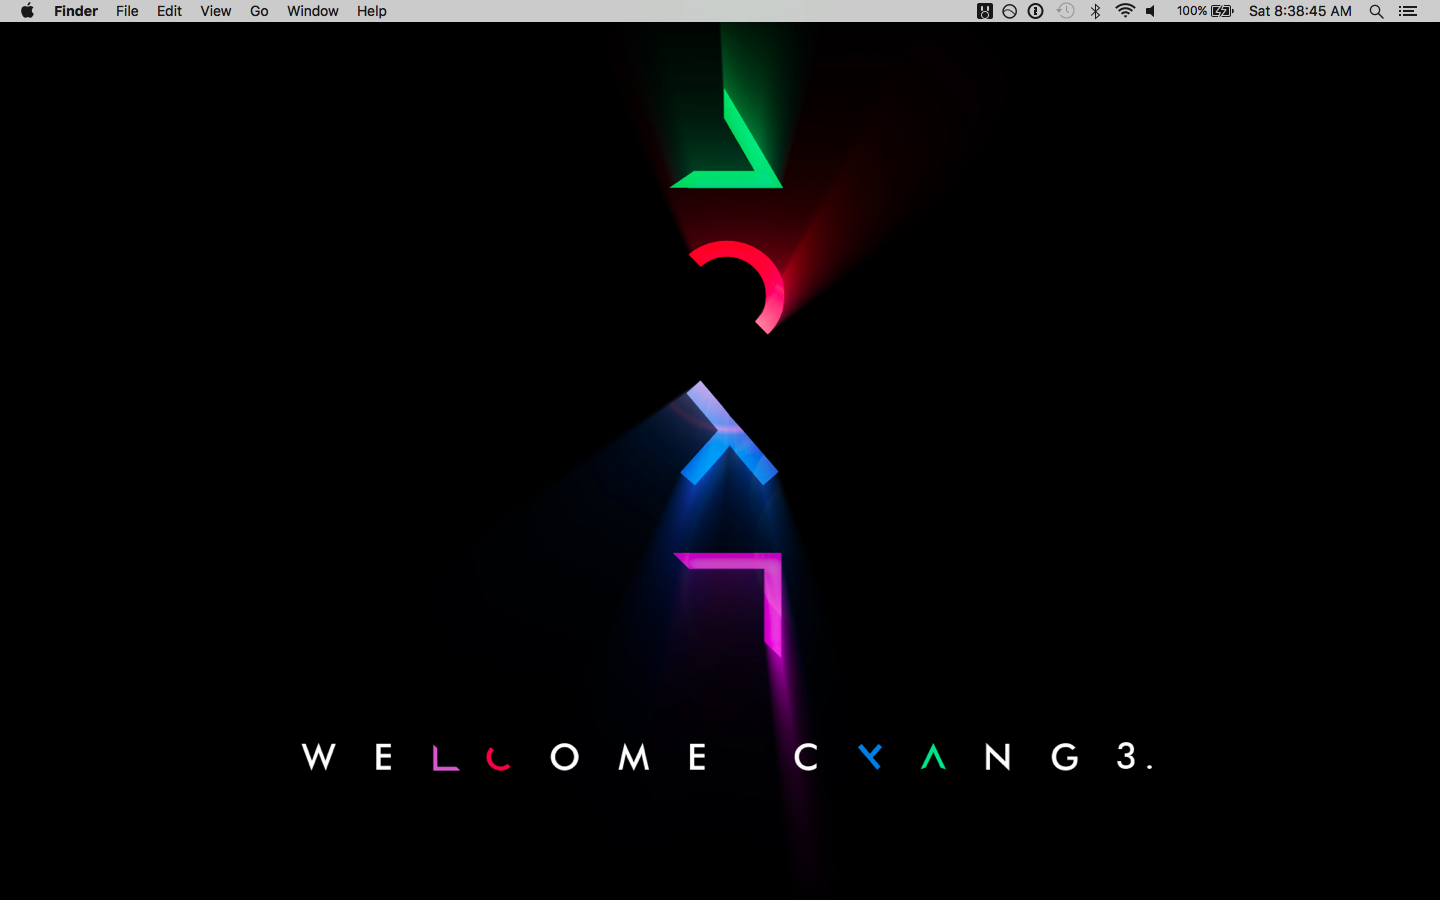Open Notification Center list icon

(x=1408, y=11)
